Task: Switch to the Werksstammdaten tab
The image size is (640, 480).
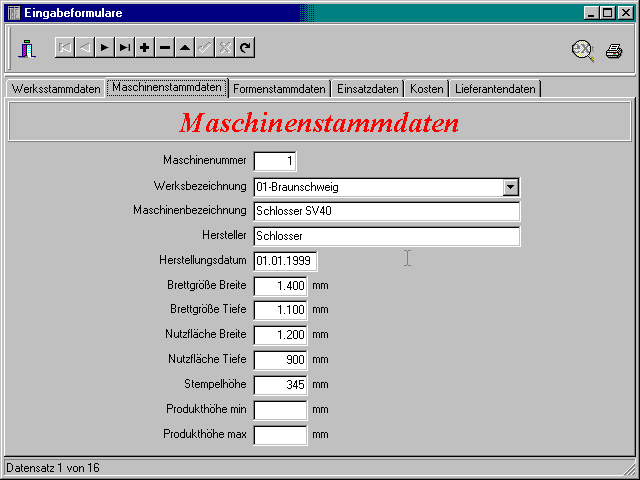Action: tap(56, 89)
